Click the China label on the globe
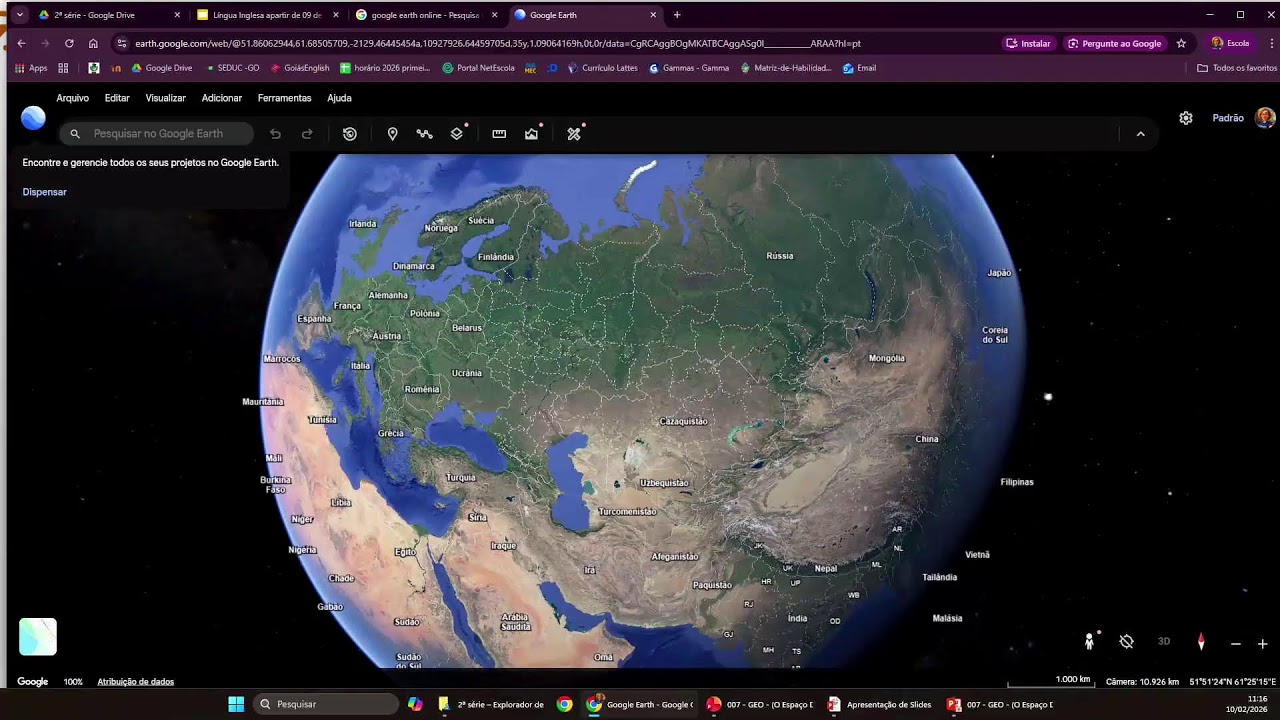This screenshot has width=1280, height=720. (927, 439)
